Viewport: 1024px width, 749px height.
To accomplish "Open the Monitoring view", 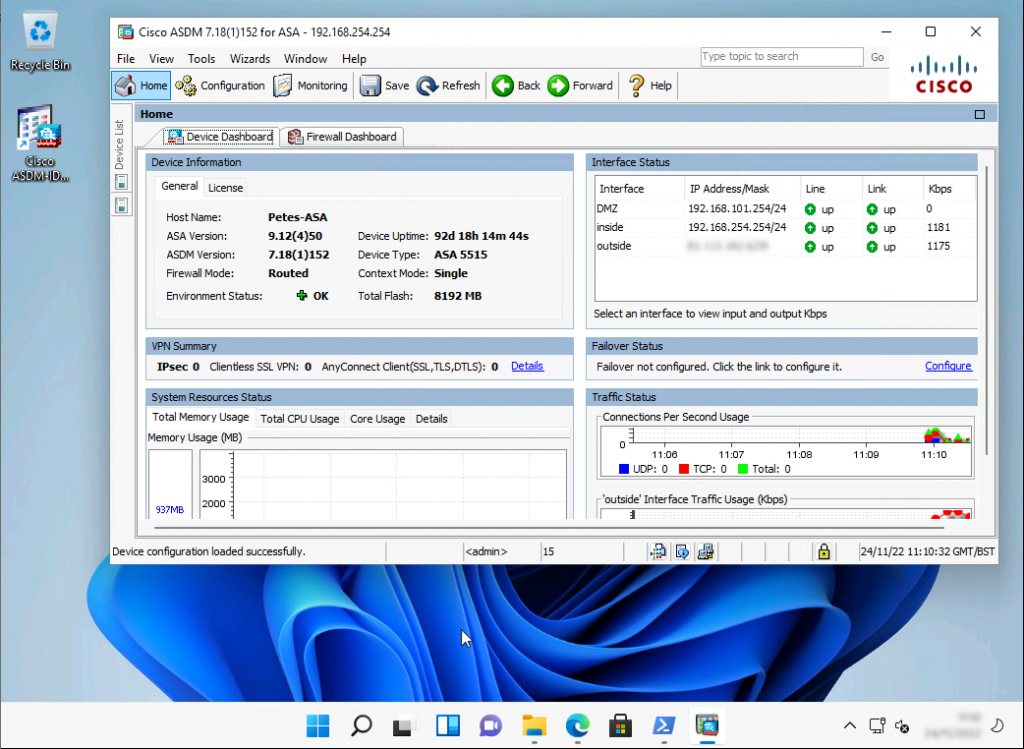I will (310, 86).
